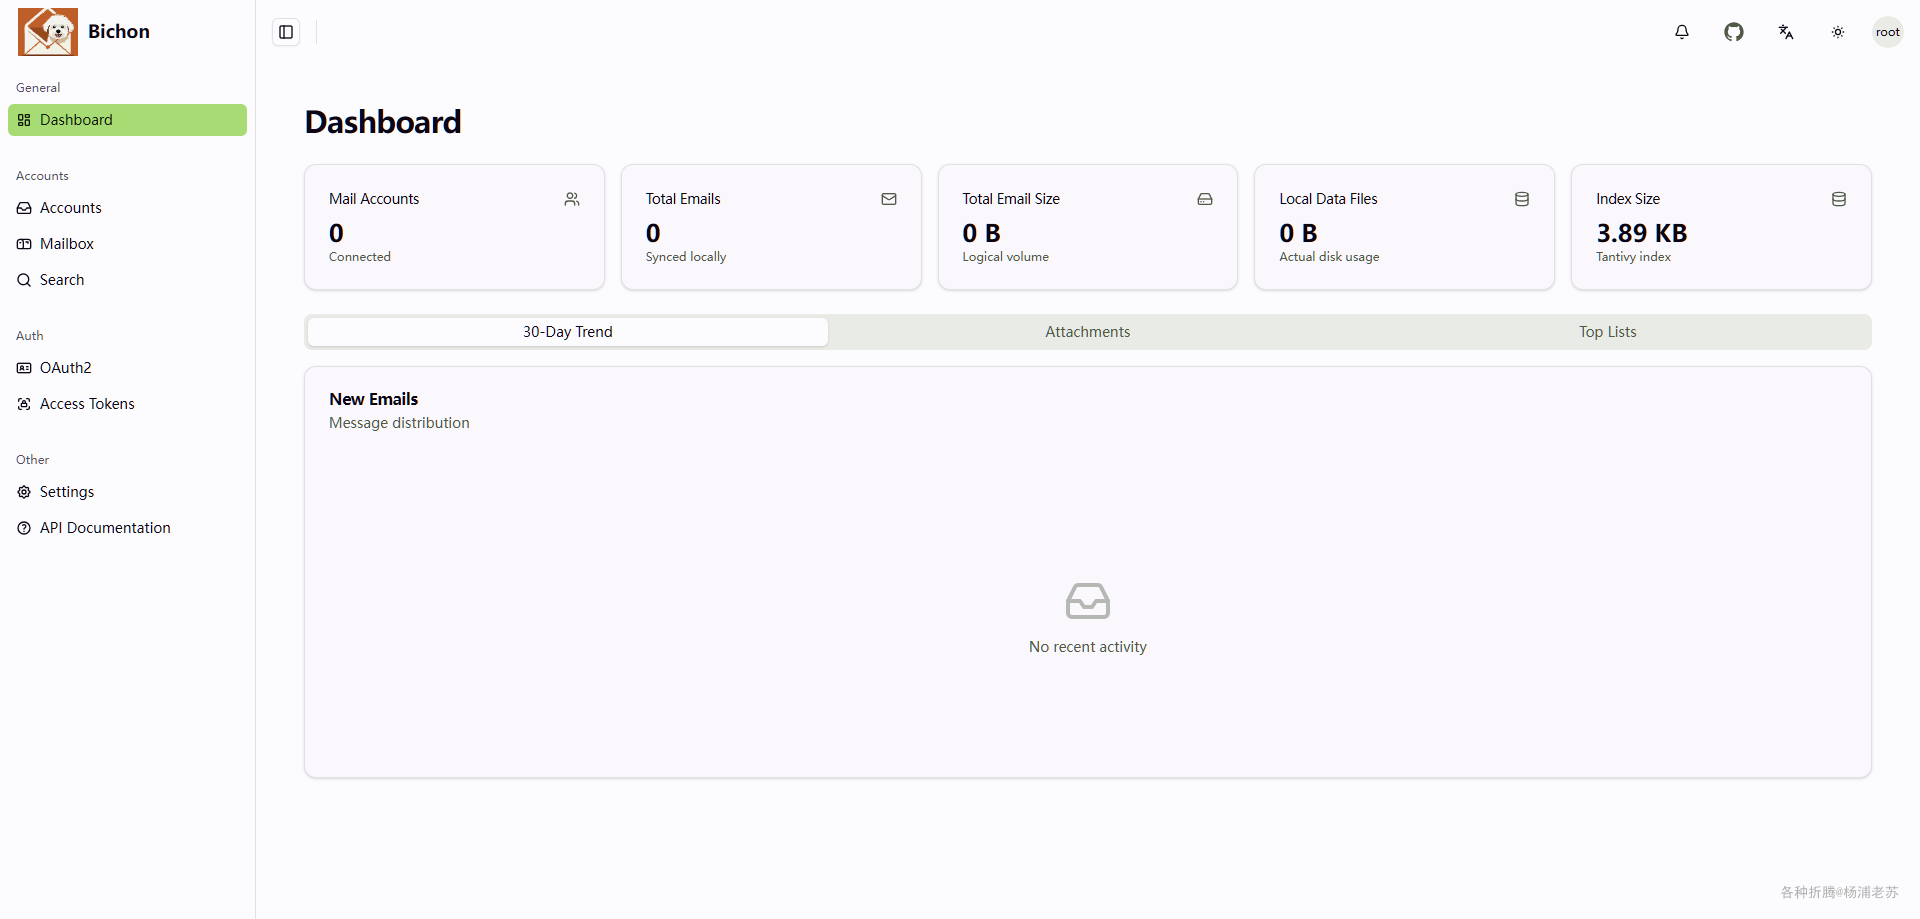The image size is (1920, 919).
Task: Open the language translation icon
Action: pos(1786,32)
